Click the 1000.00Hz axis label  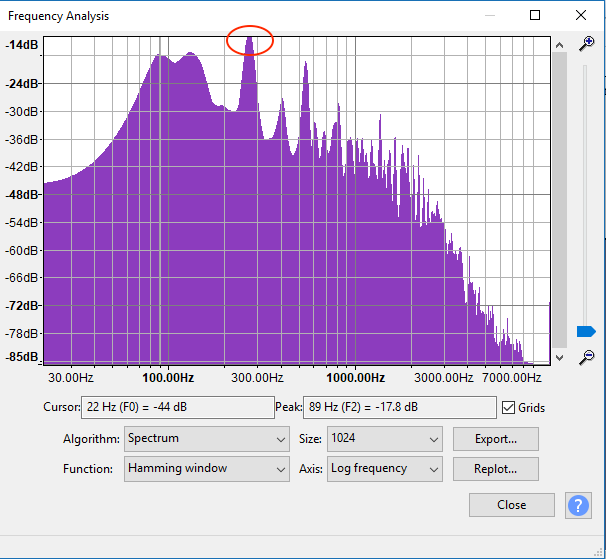pos(356,378)
